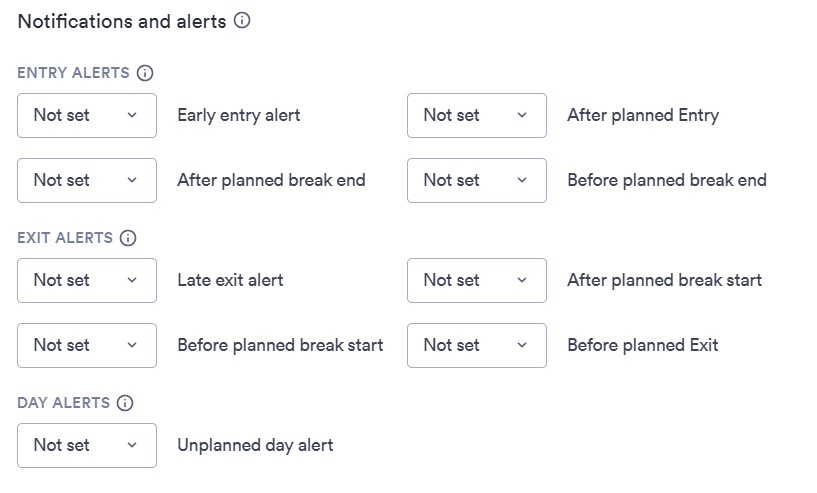Open the Entry Alerts info icon

[x=145, y=73]
